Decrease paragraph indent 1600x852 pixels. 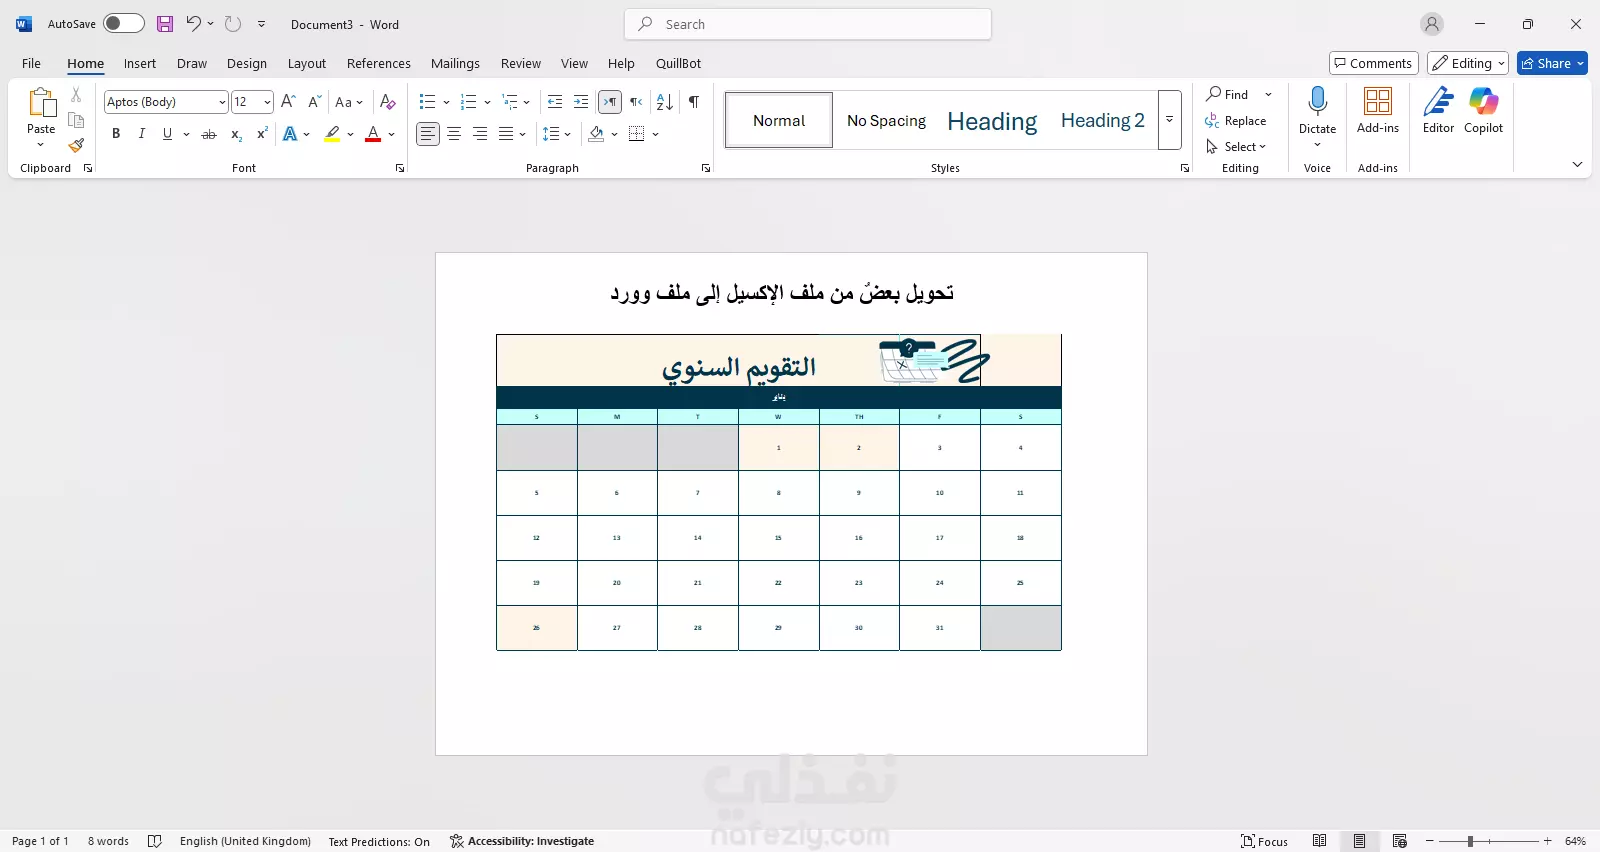555,101
